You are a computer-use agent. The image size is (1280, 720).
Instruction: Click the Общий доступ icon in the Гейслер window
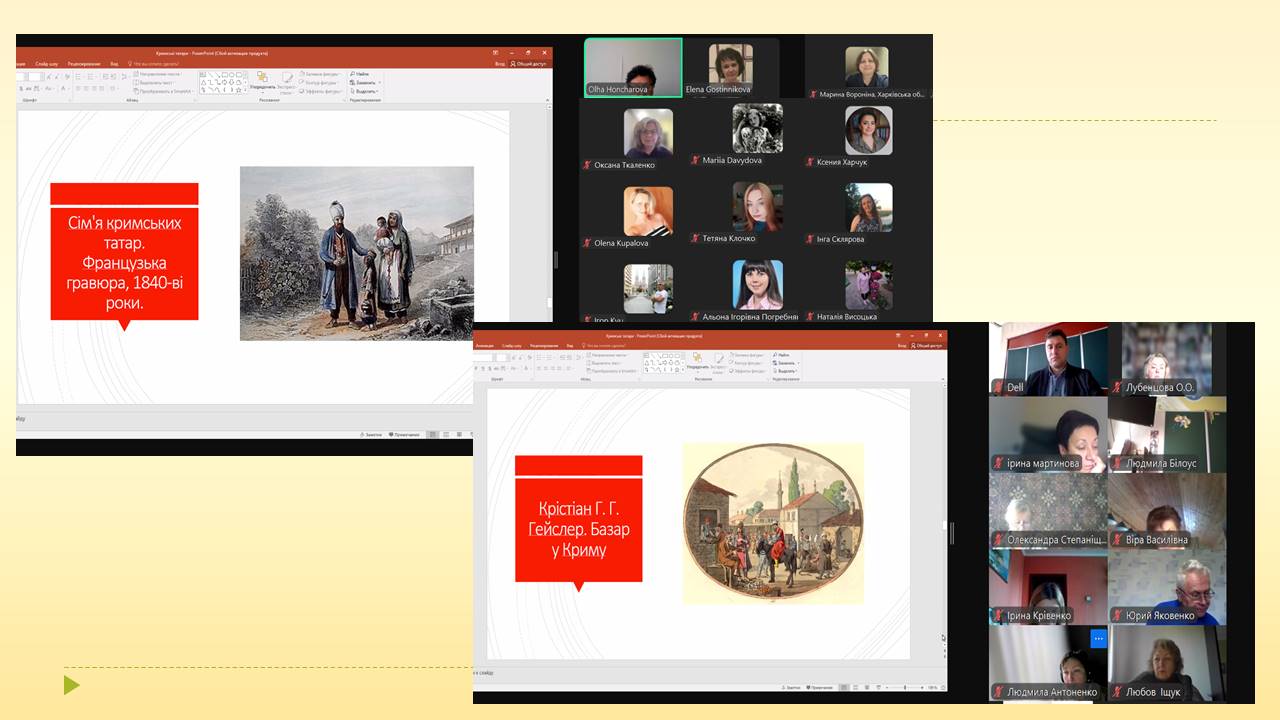tap(913, 346)
